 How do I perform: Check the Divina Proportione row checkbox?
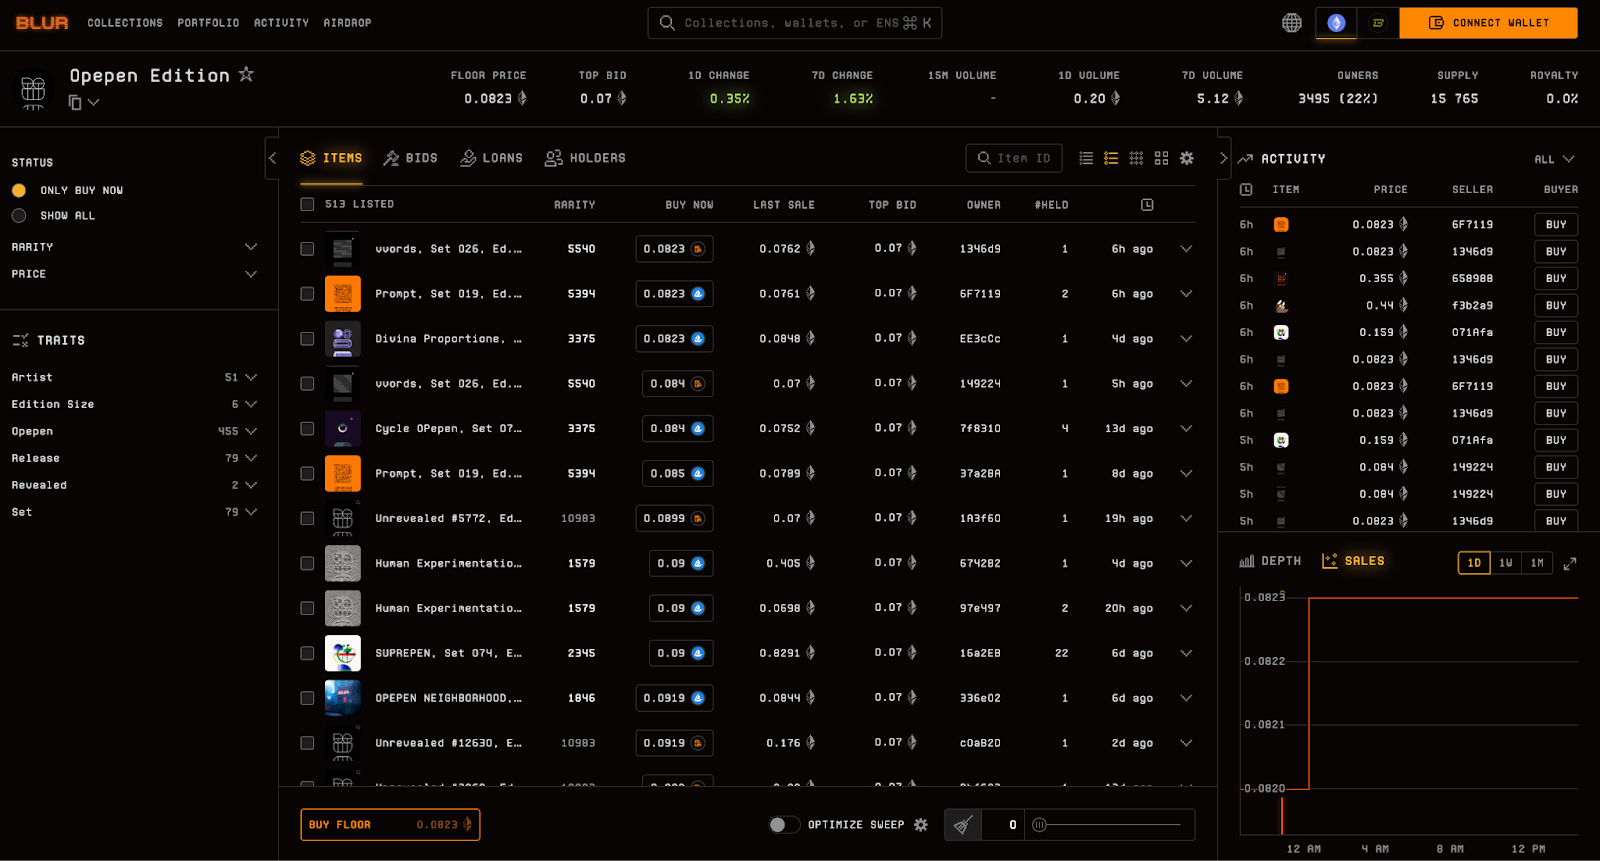(x=307, y=339)
